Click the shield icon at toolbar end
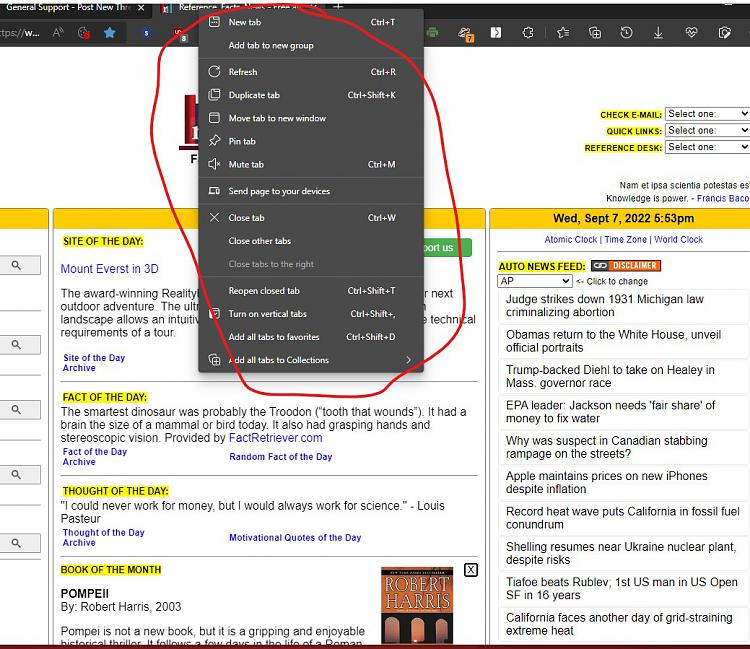Screen dimensions: 750x649 tap(725, 33)
